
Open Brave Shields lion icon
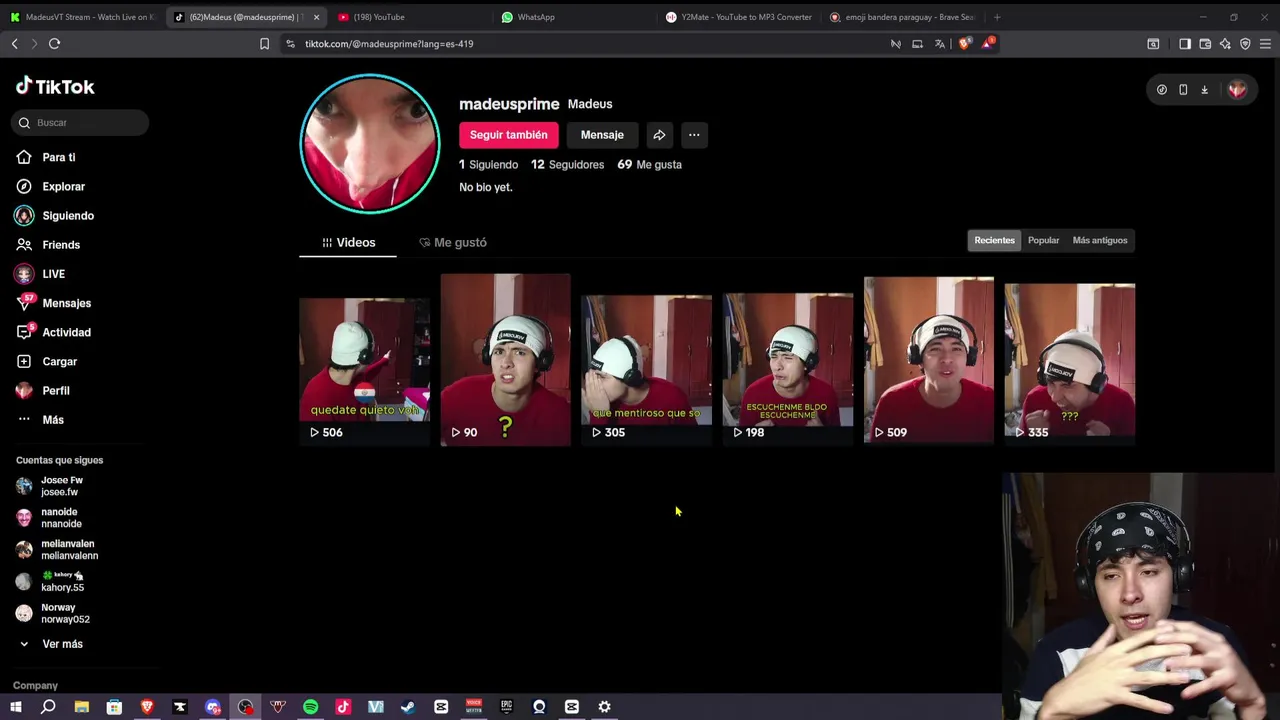963,44
